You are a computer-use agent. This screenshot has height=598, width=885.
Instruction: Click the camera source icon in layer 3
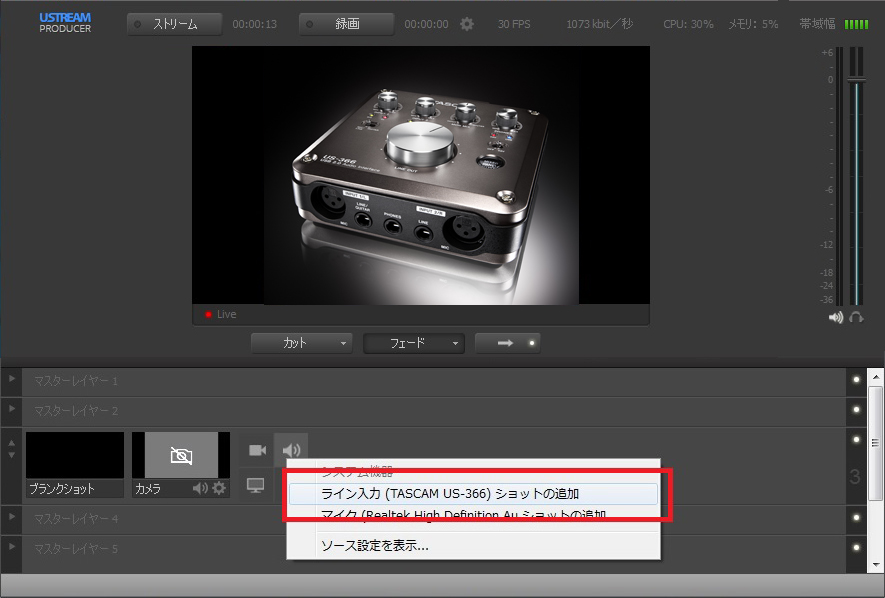click(x=257, y=450)
